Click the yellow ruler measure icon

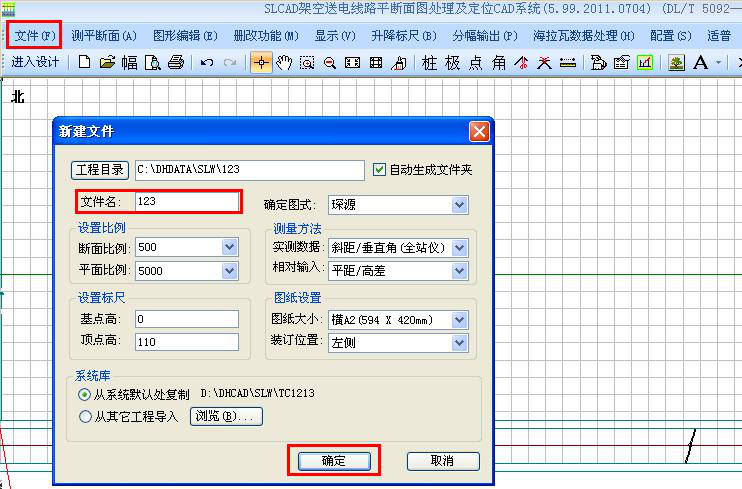point(567,62)
